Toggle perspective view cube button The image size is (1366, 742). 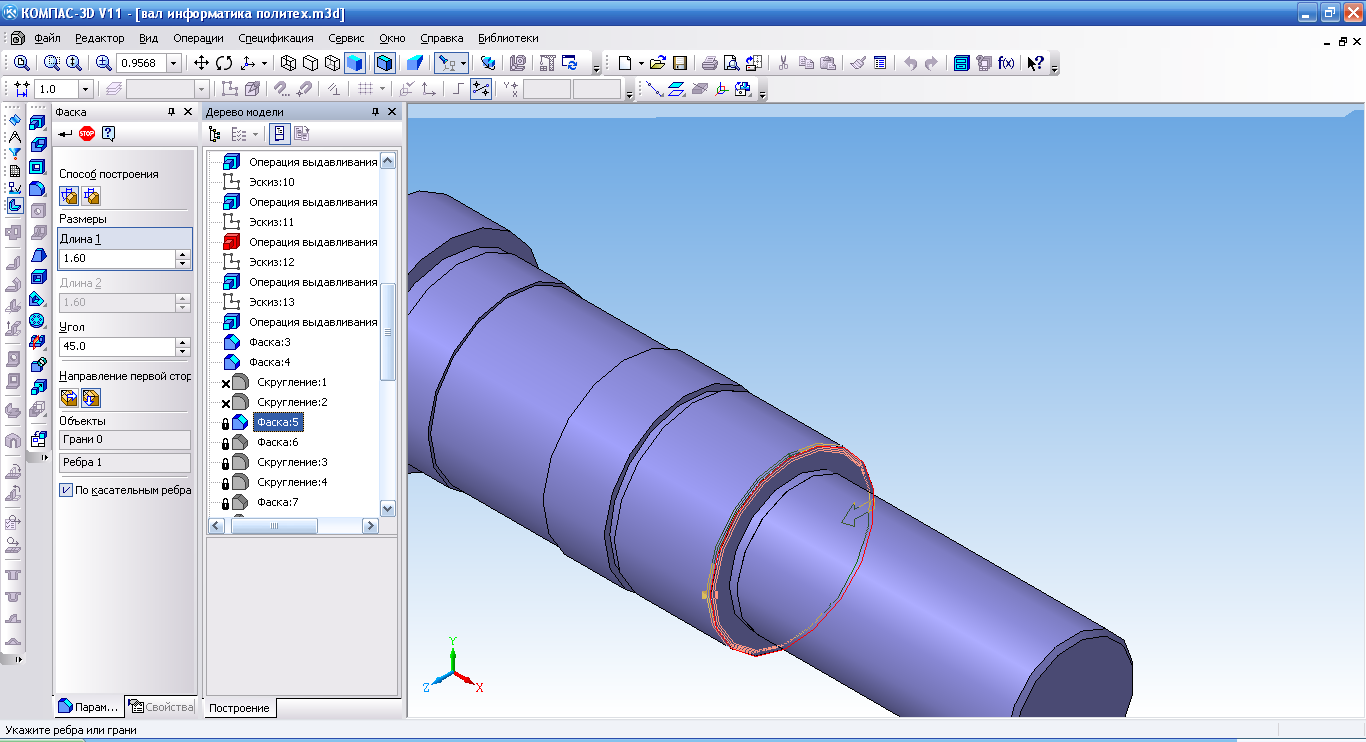coord(413,63)
